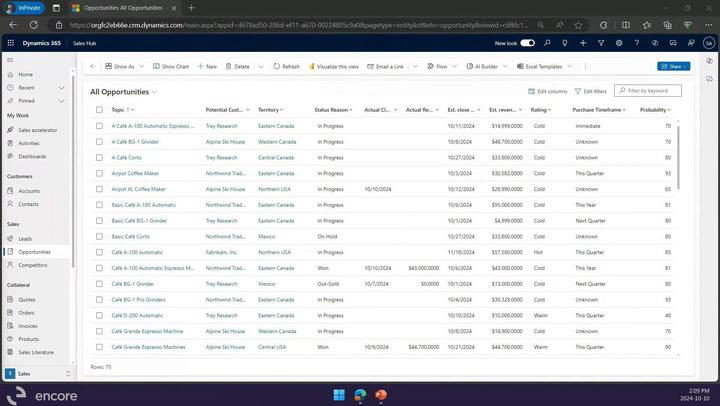Open Territory column header menu
Viewport: 720px width, 406px height.
[270, 110]
